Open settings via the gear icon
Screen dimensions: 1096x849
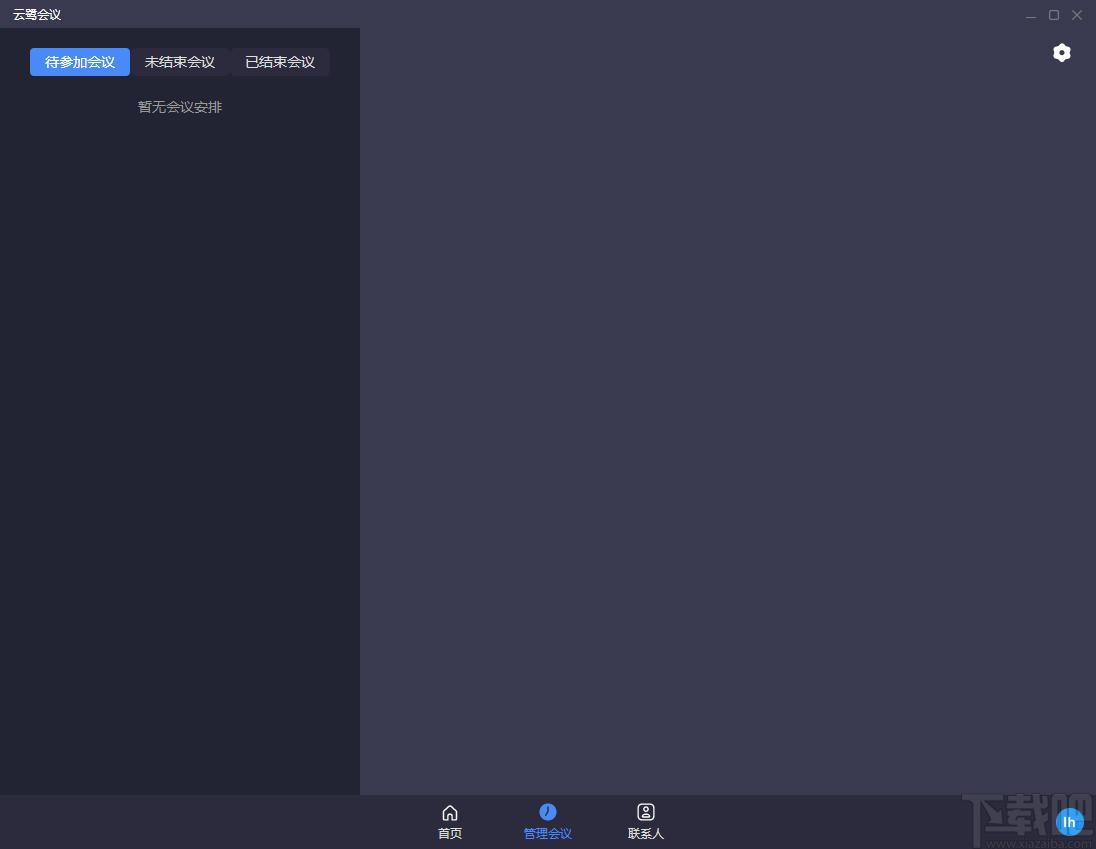click(x=1061, y=53)
